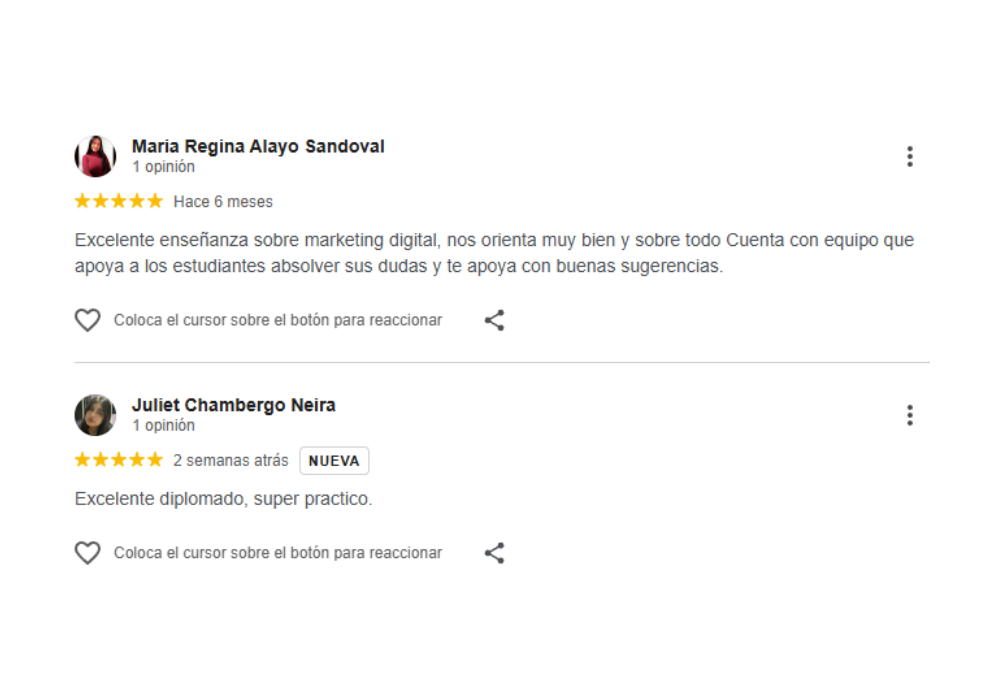Click '1 opinión' under Maria Regina's name
The height and width of the screenshot is (700, 1000).
click(163, 167)
